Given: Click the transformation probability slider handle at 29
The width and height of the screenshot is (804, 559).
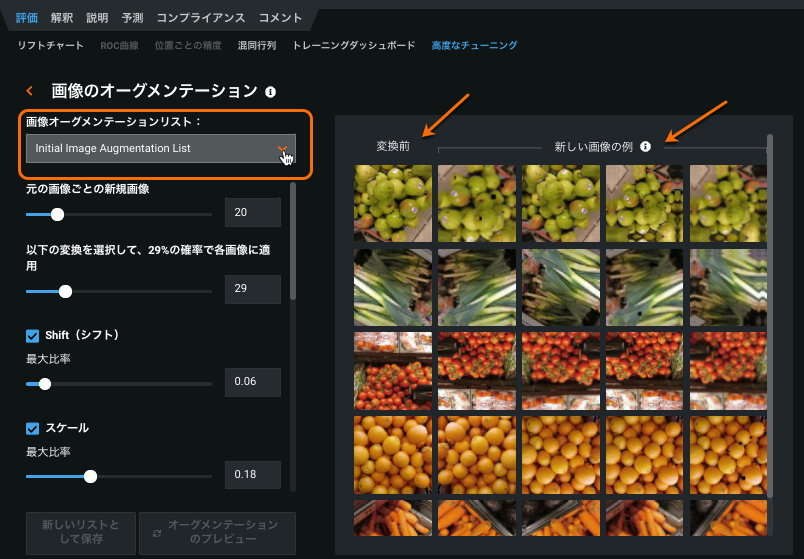Looking at the screenshot, I should point(65,291).
